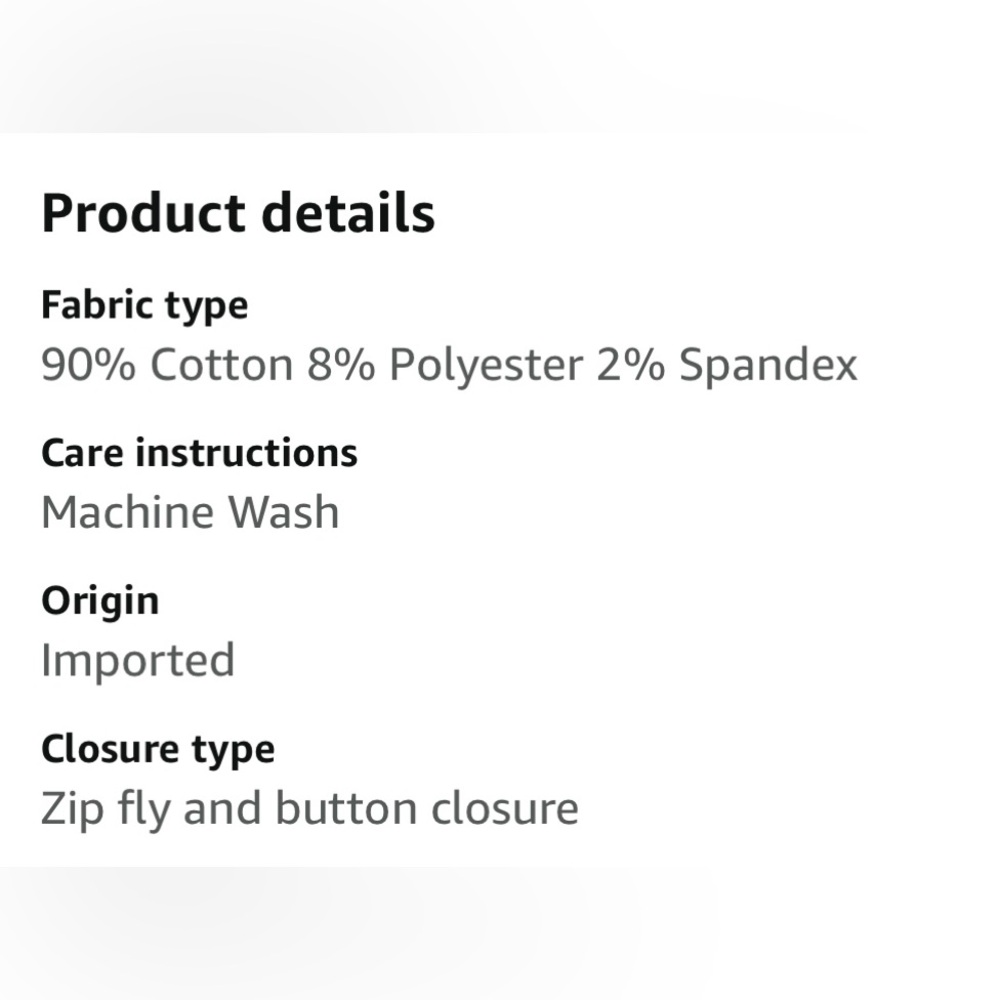Select the Origin label
Screen dimensions: 1000x1000
100,601
